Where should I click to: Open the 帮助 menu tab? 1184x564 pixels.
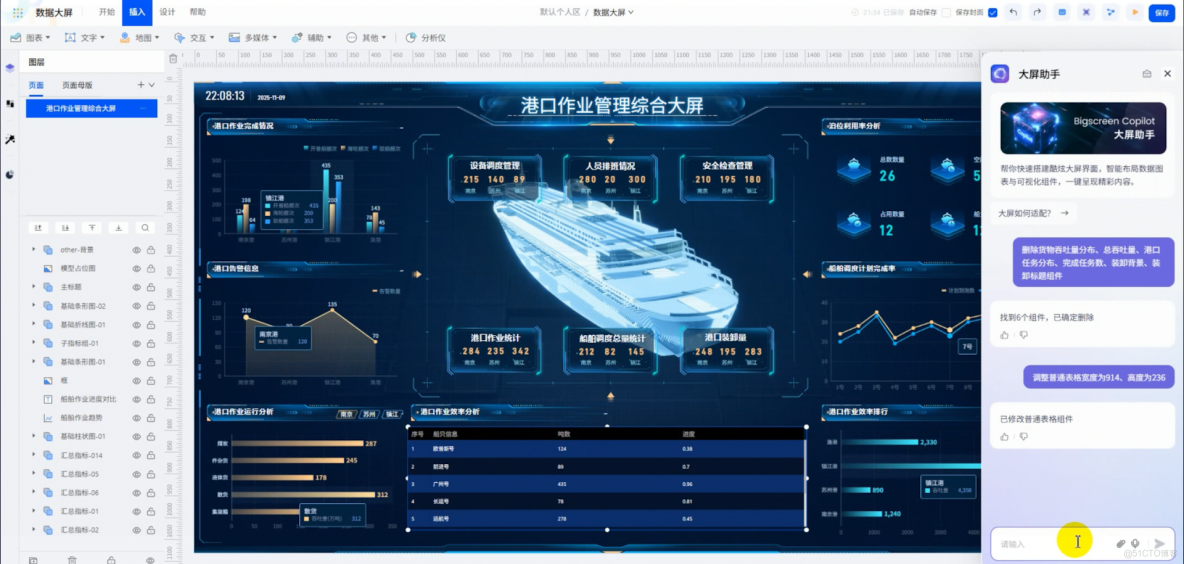click(x=197, y=12)
